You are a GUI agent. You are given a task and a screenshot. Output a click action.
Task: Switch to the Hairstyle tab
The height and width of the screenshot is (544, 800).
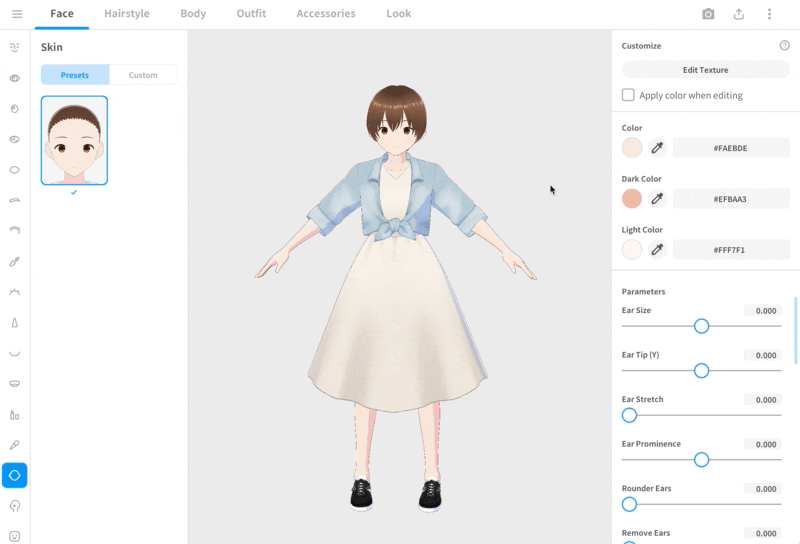(x=127, y=14)
